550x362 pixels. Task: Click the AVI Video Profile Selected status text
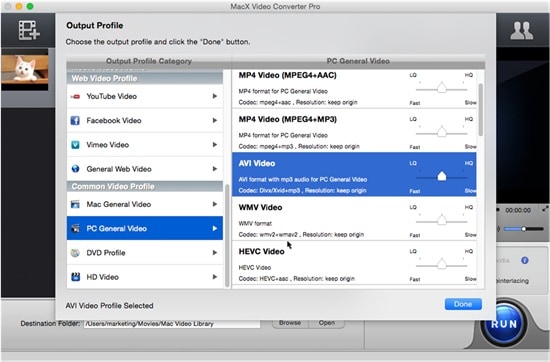tap(109, 306)
